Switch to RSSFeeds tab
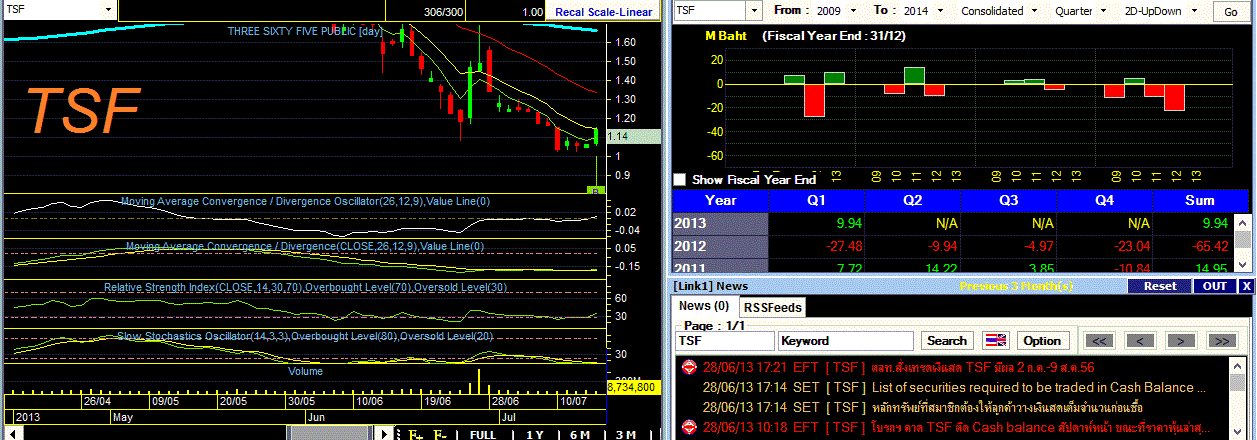1257x440 pixels. [773, 307]
